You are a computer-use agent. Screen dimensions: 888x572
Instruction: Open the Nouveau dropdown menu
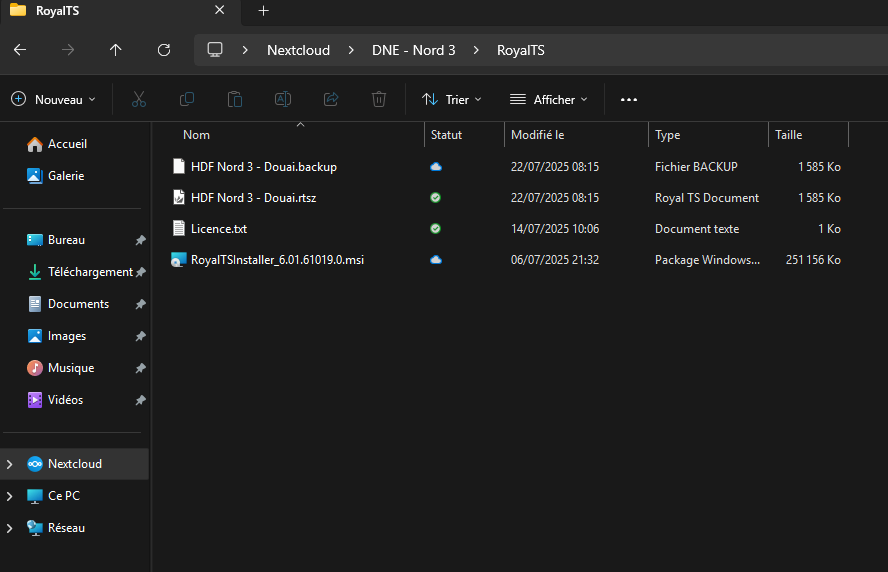tap(53, 100)
